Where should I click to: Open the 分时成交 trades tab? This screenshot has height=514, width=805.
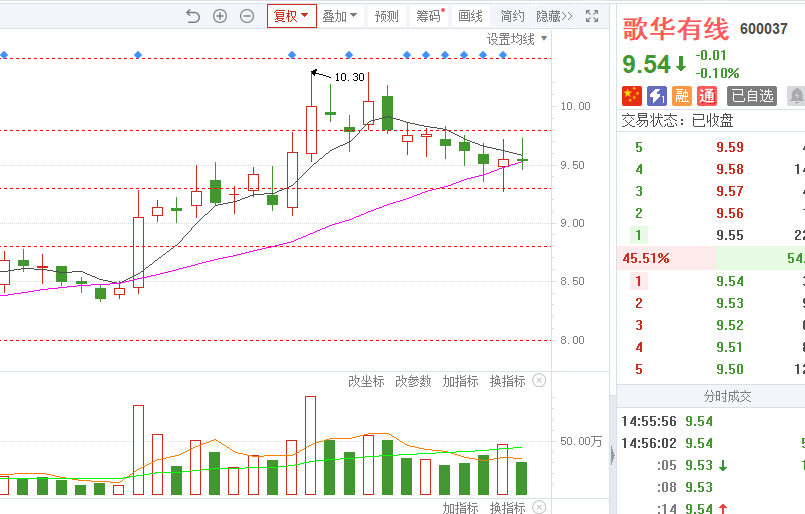click(x=726, y=396)
